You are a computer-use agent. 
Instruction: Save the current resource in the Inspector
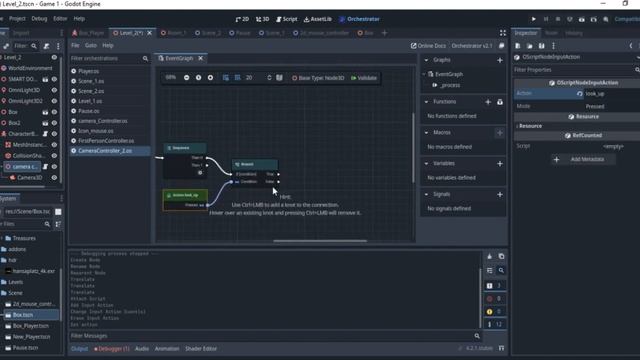tap(541, 46)
